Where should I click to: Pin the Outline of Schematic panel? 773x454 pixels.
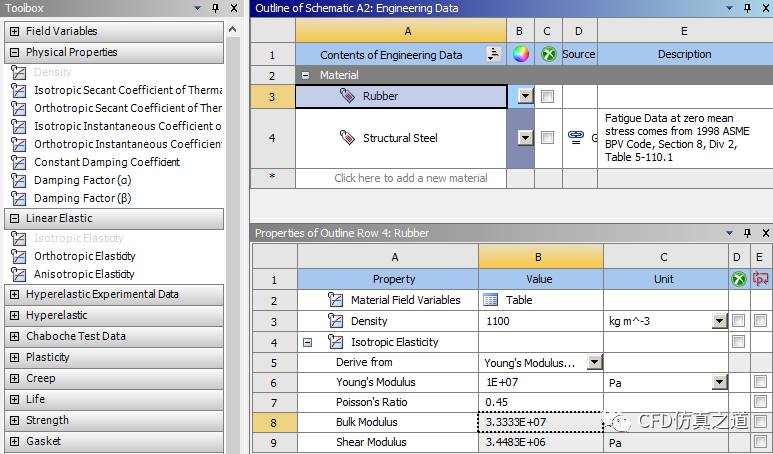click(748, 8)
